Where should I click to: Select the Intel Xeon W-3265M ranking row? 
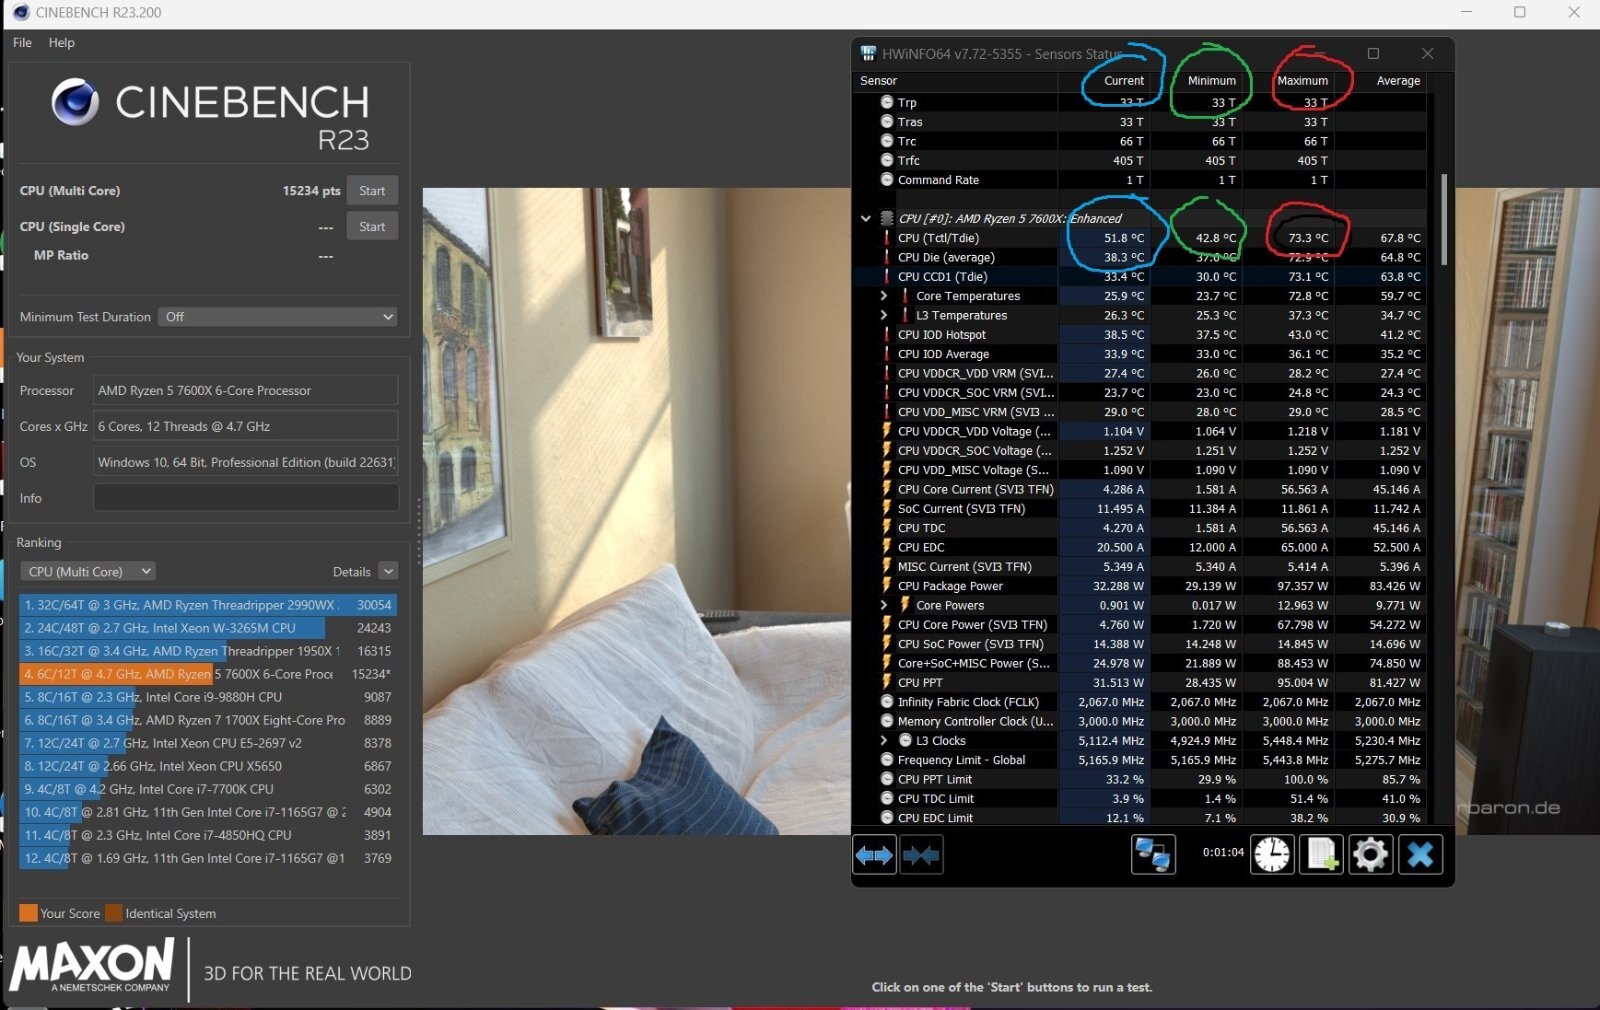pos(208,628)
